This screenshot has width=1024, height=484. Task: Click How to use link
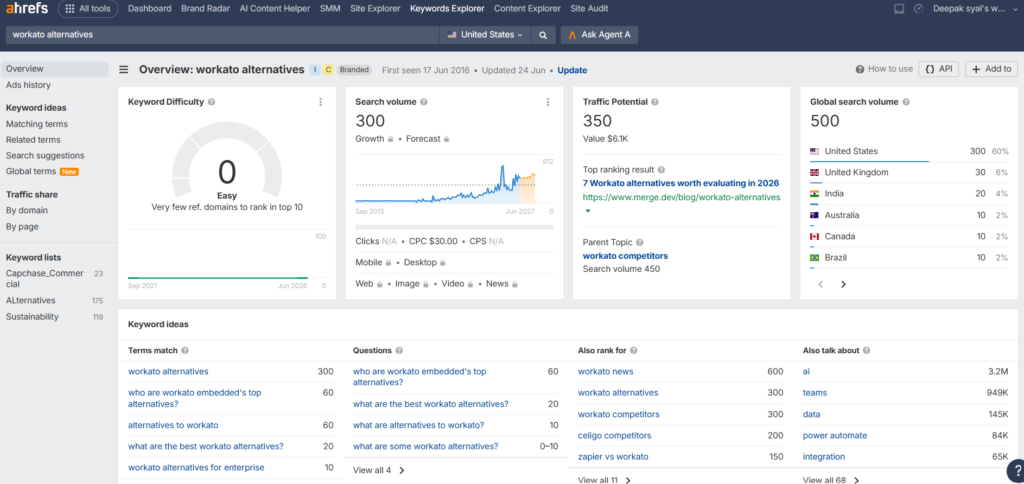[884, 69]
